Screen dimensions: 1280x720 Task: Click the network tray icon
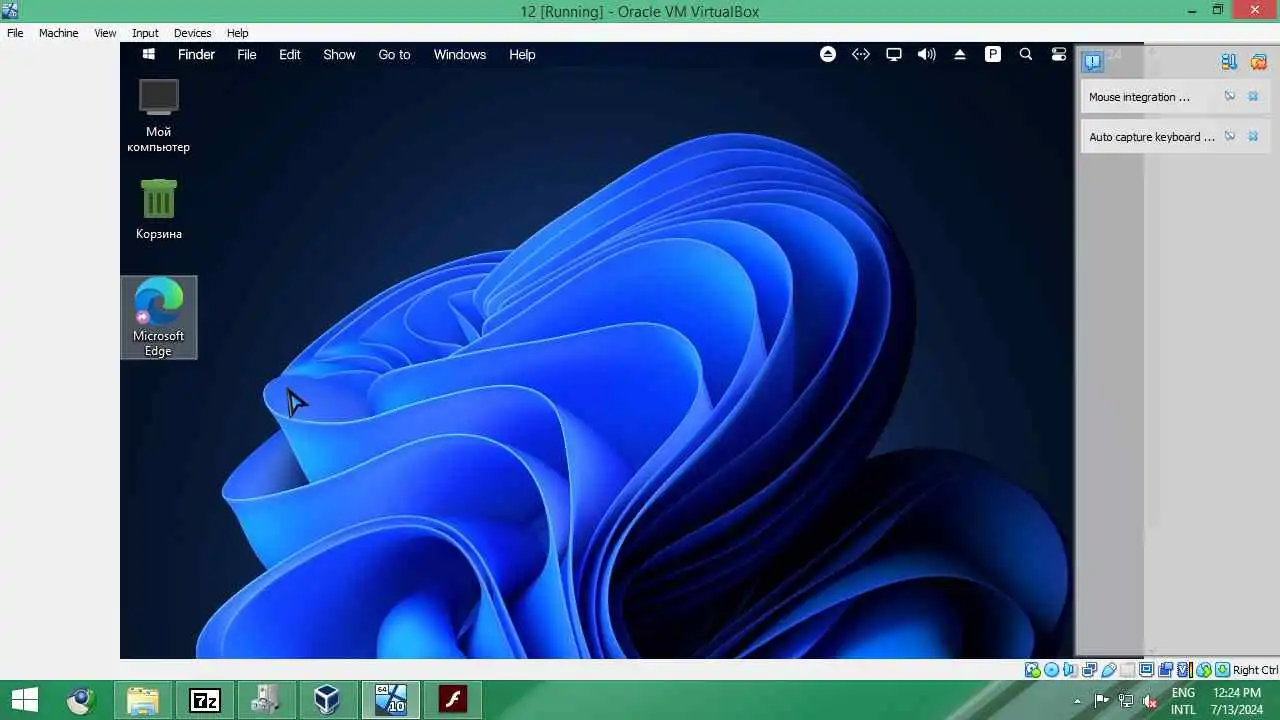click(1126, 701)
